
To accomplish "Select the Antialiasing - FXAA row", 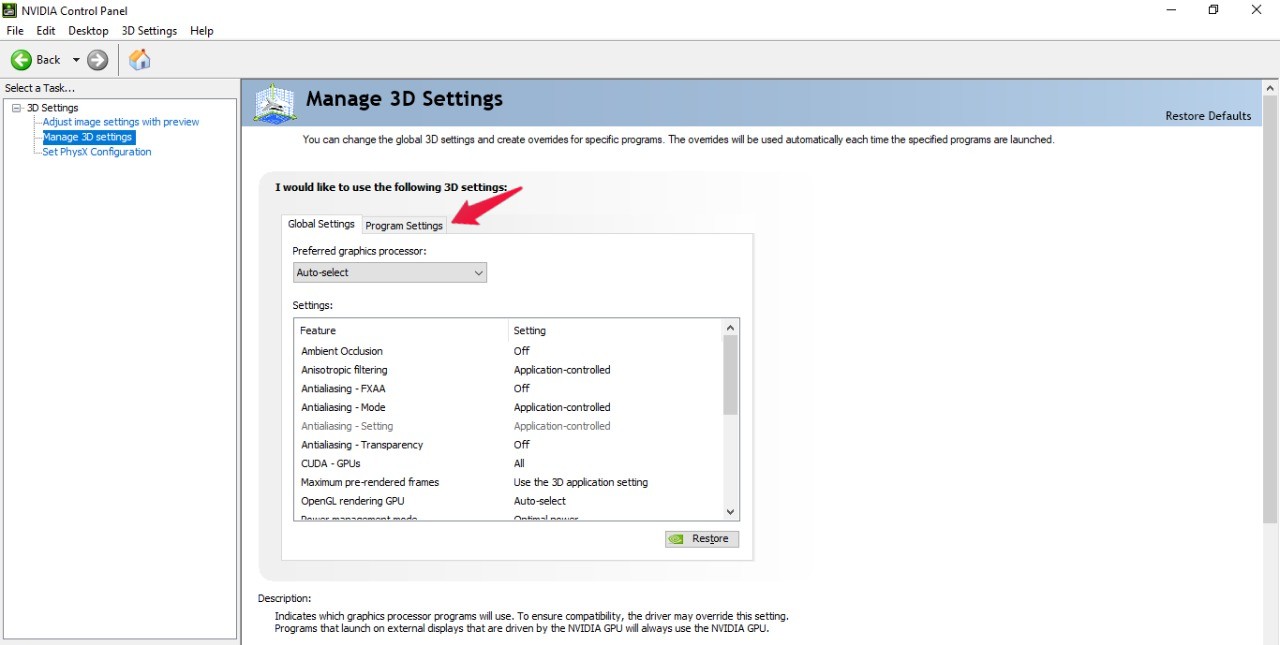I will click(508, 389).
